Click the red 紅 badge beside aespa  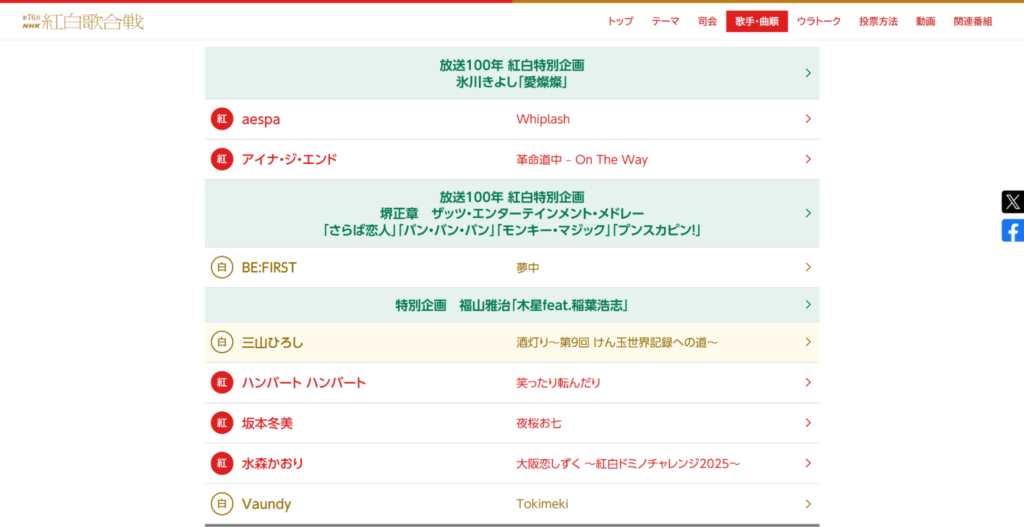pos(221,119)
